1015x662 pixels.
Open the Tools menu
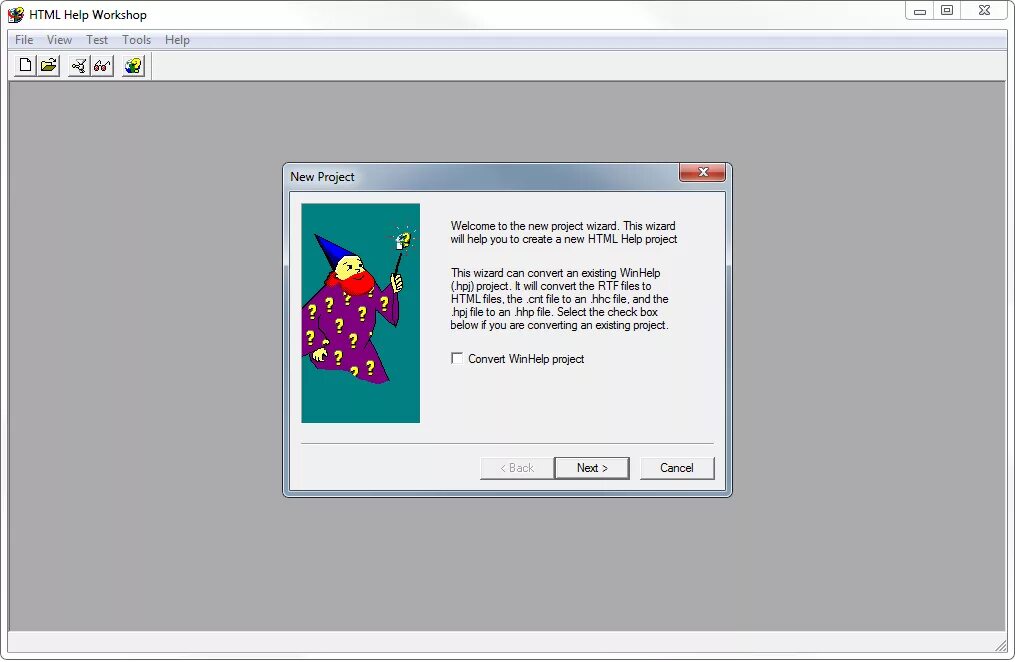137,39
